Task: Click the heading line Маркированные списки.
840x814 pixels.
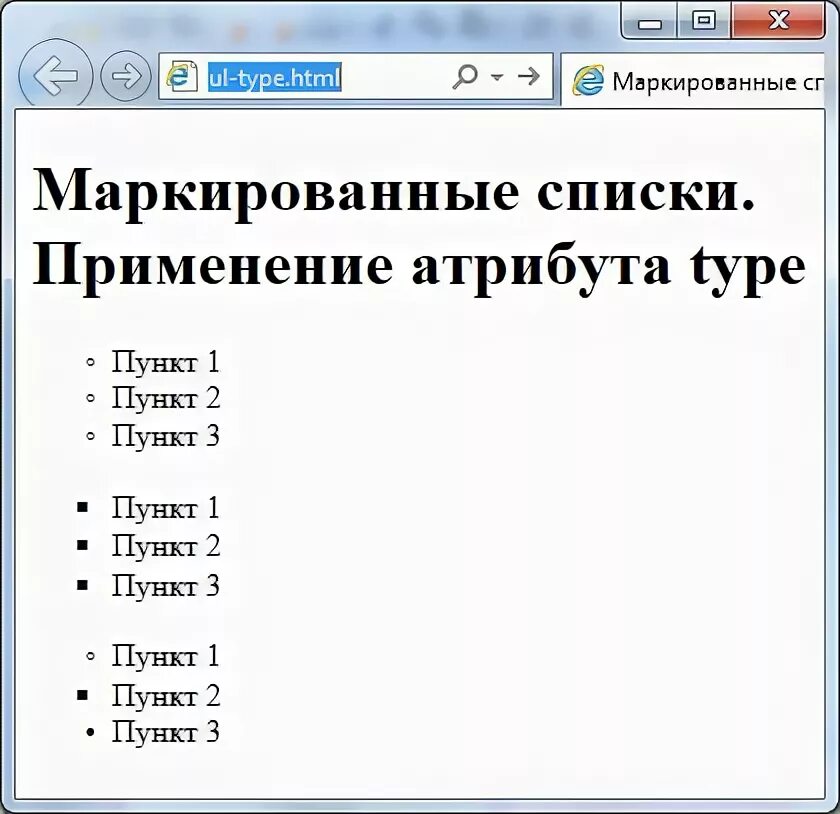Action: [x=394, y=192]
